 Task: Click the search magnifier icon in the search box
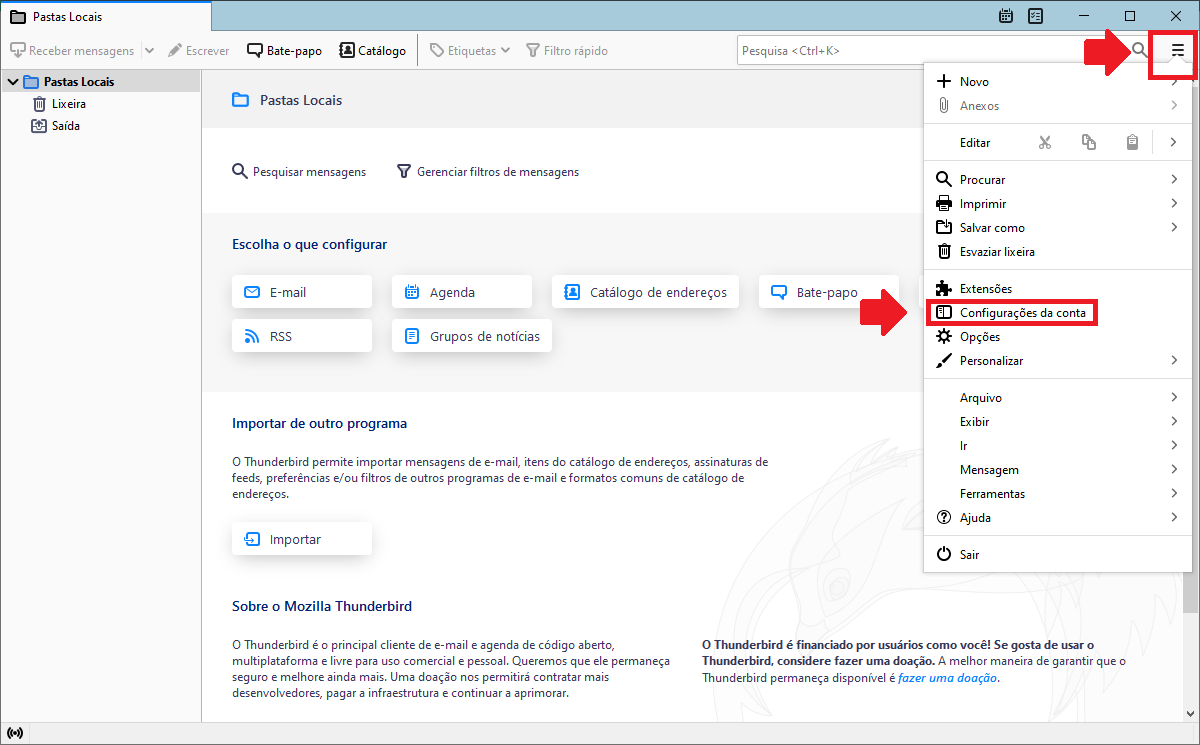[1139, 50]
